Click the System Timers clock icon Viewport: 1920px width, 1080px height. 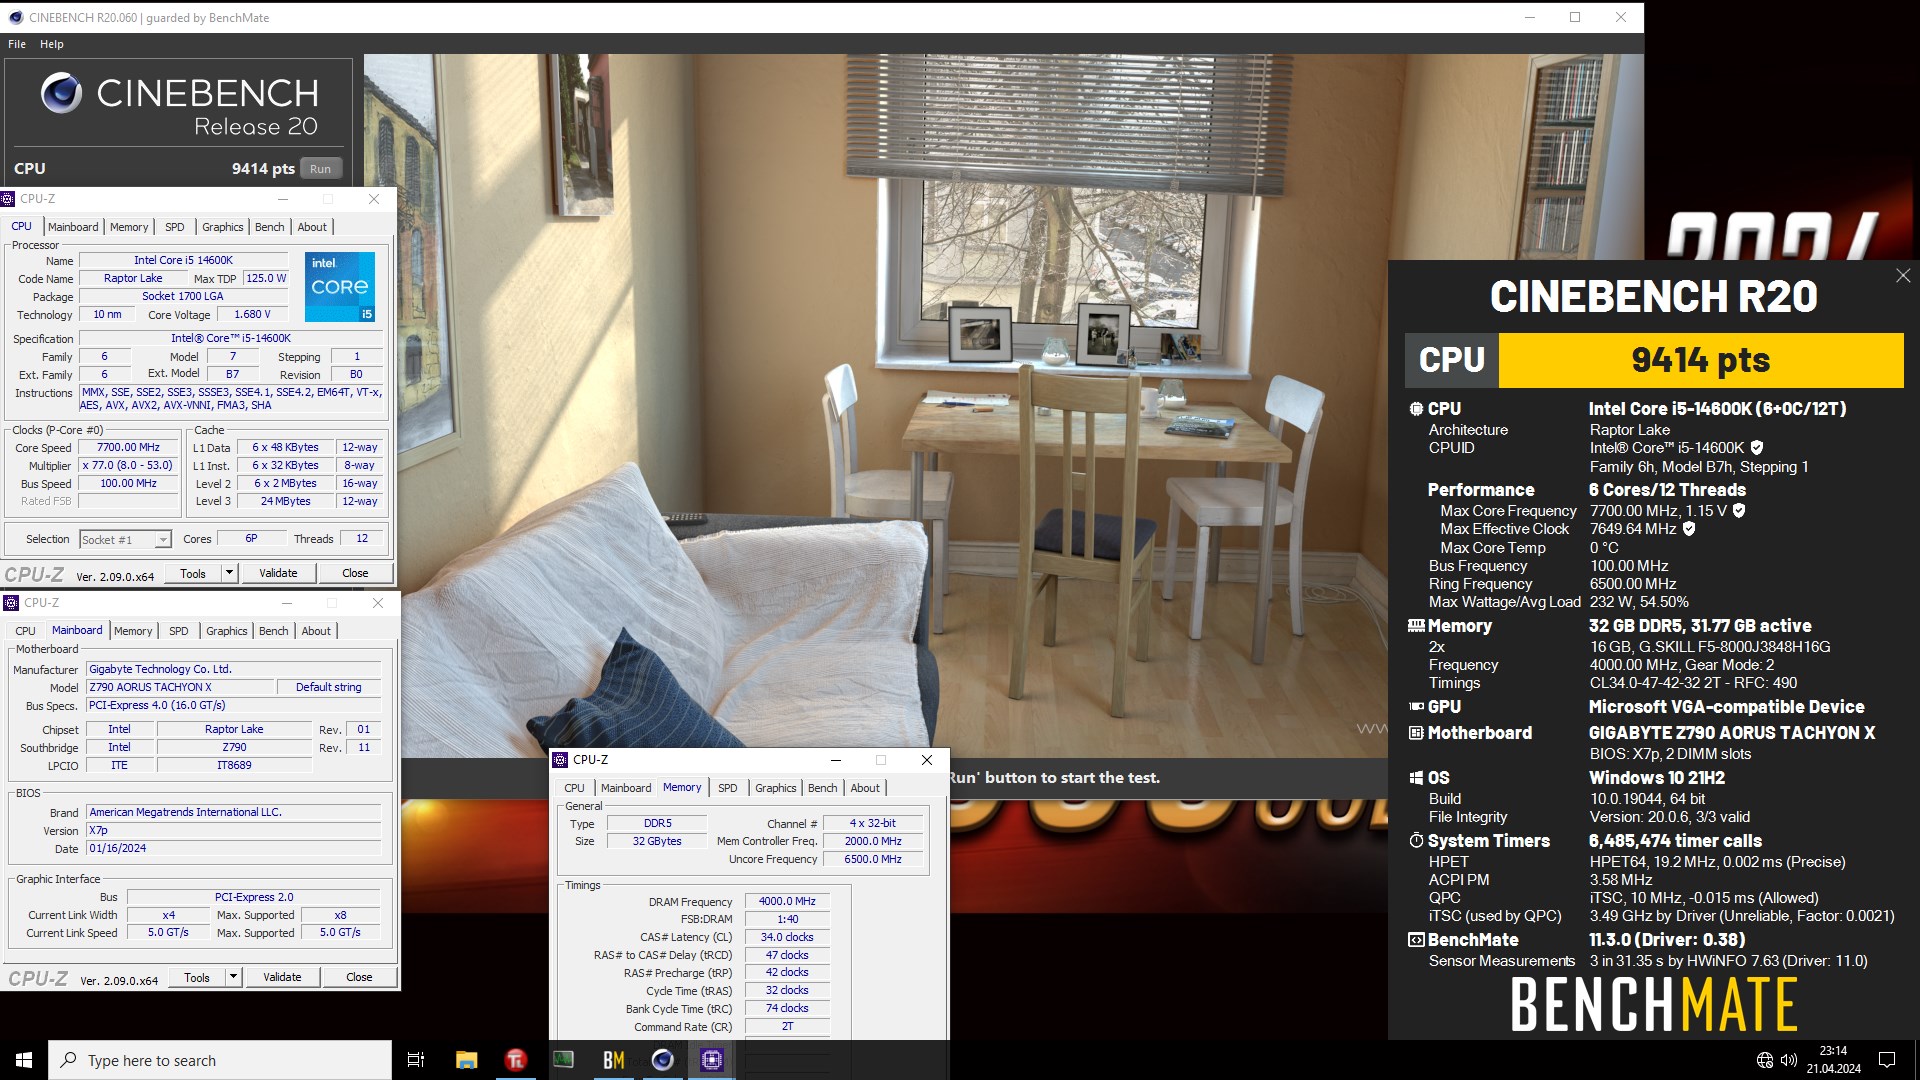coord(1416,841)
